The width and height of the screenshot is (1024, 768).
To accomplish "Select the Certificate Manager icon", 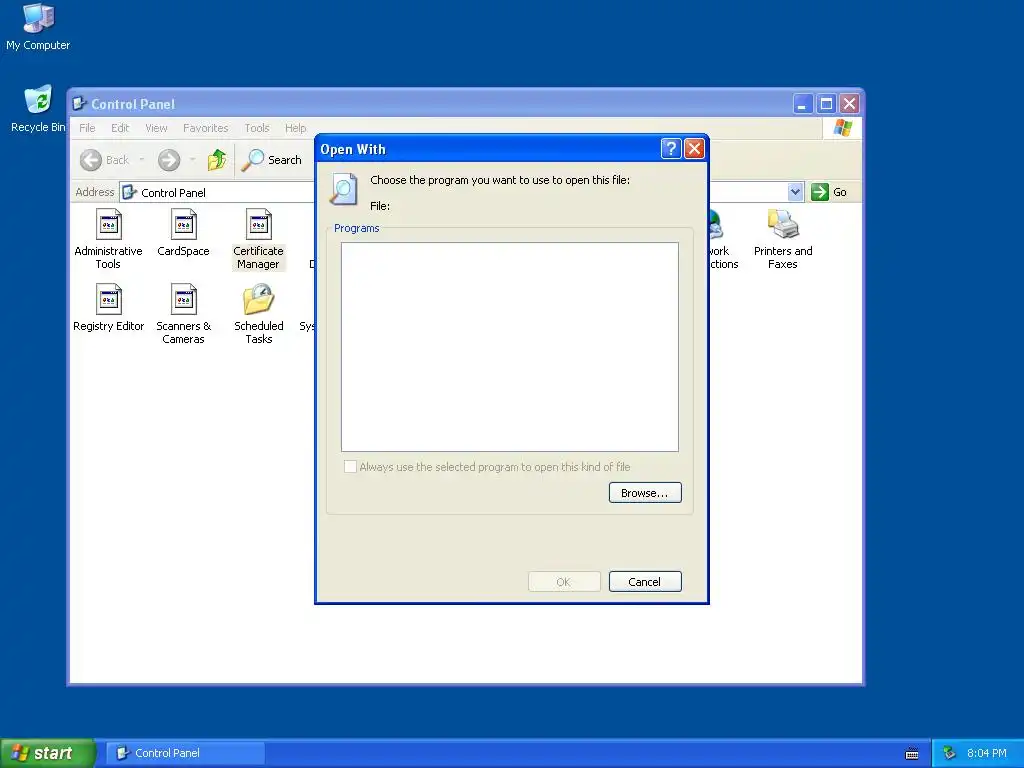I will point(259,239).
